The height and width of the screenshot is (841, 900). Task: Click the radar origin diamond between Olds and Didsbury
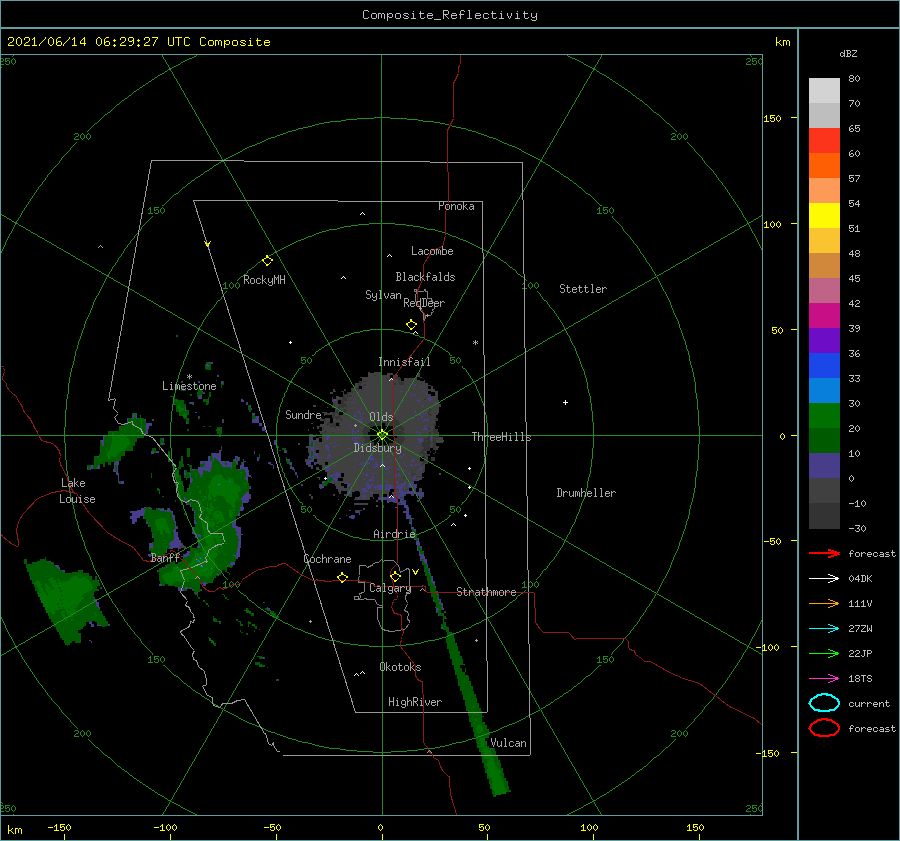coord(382,435)
